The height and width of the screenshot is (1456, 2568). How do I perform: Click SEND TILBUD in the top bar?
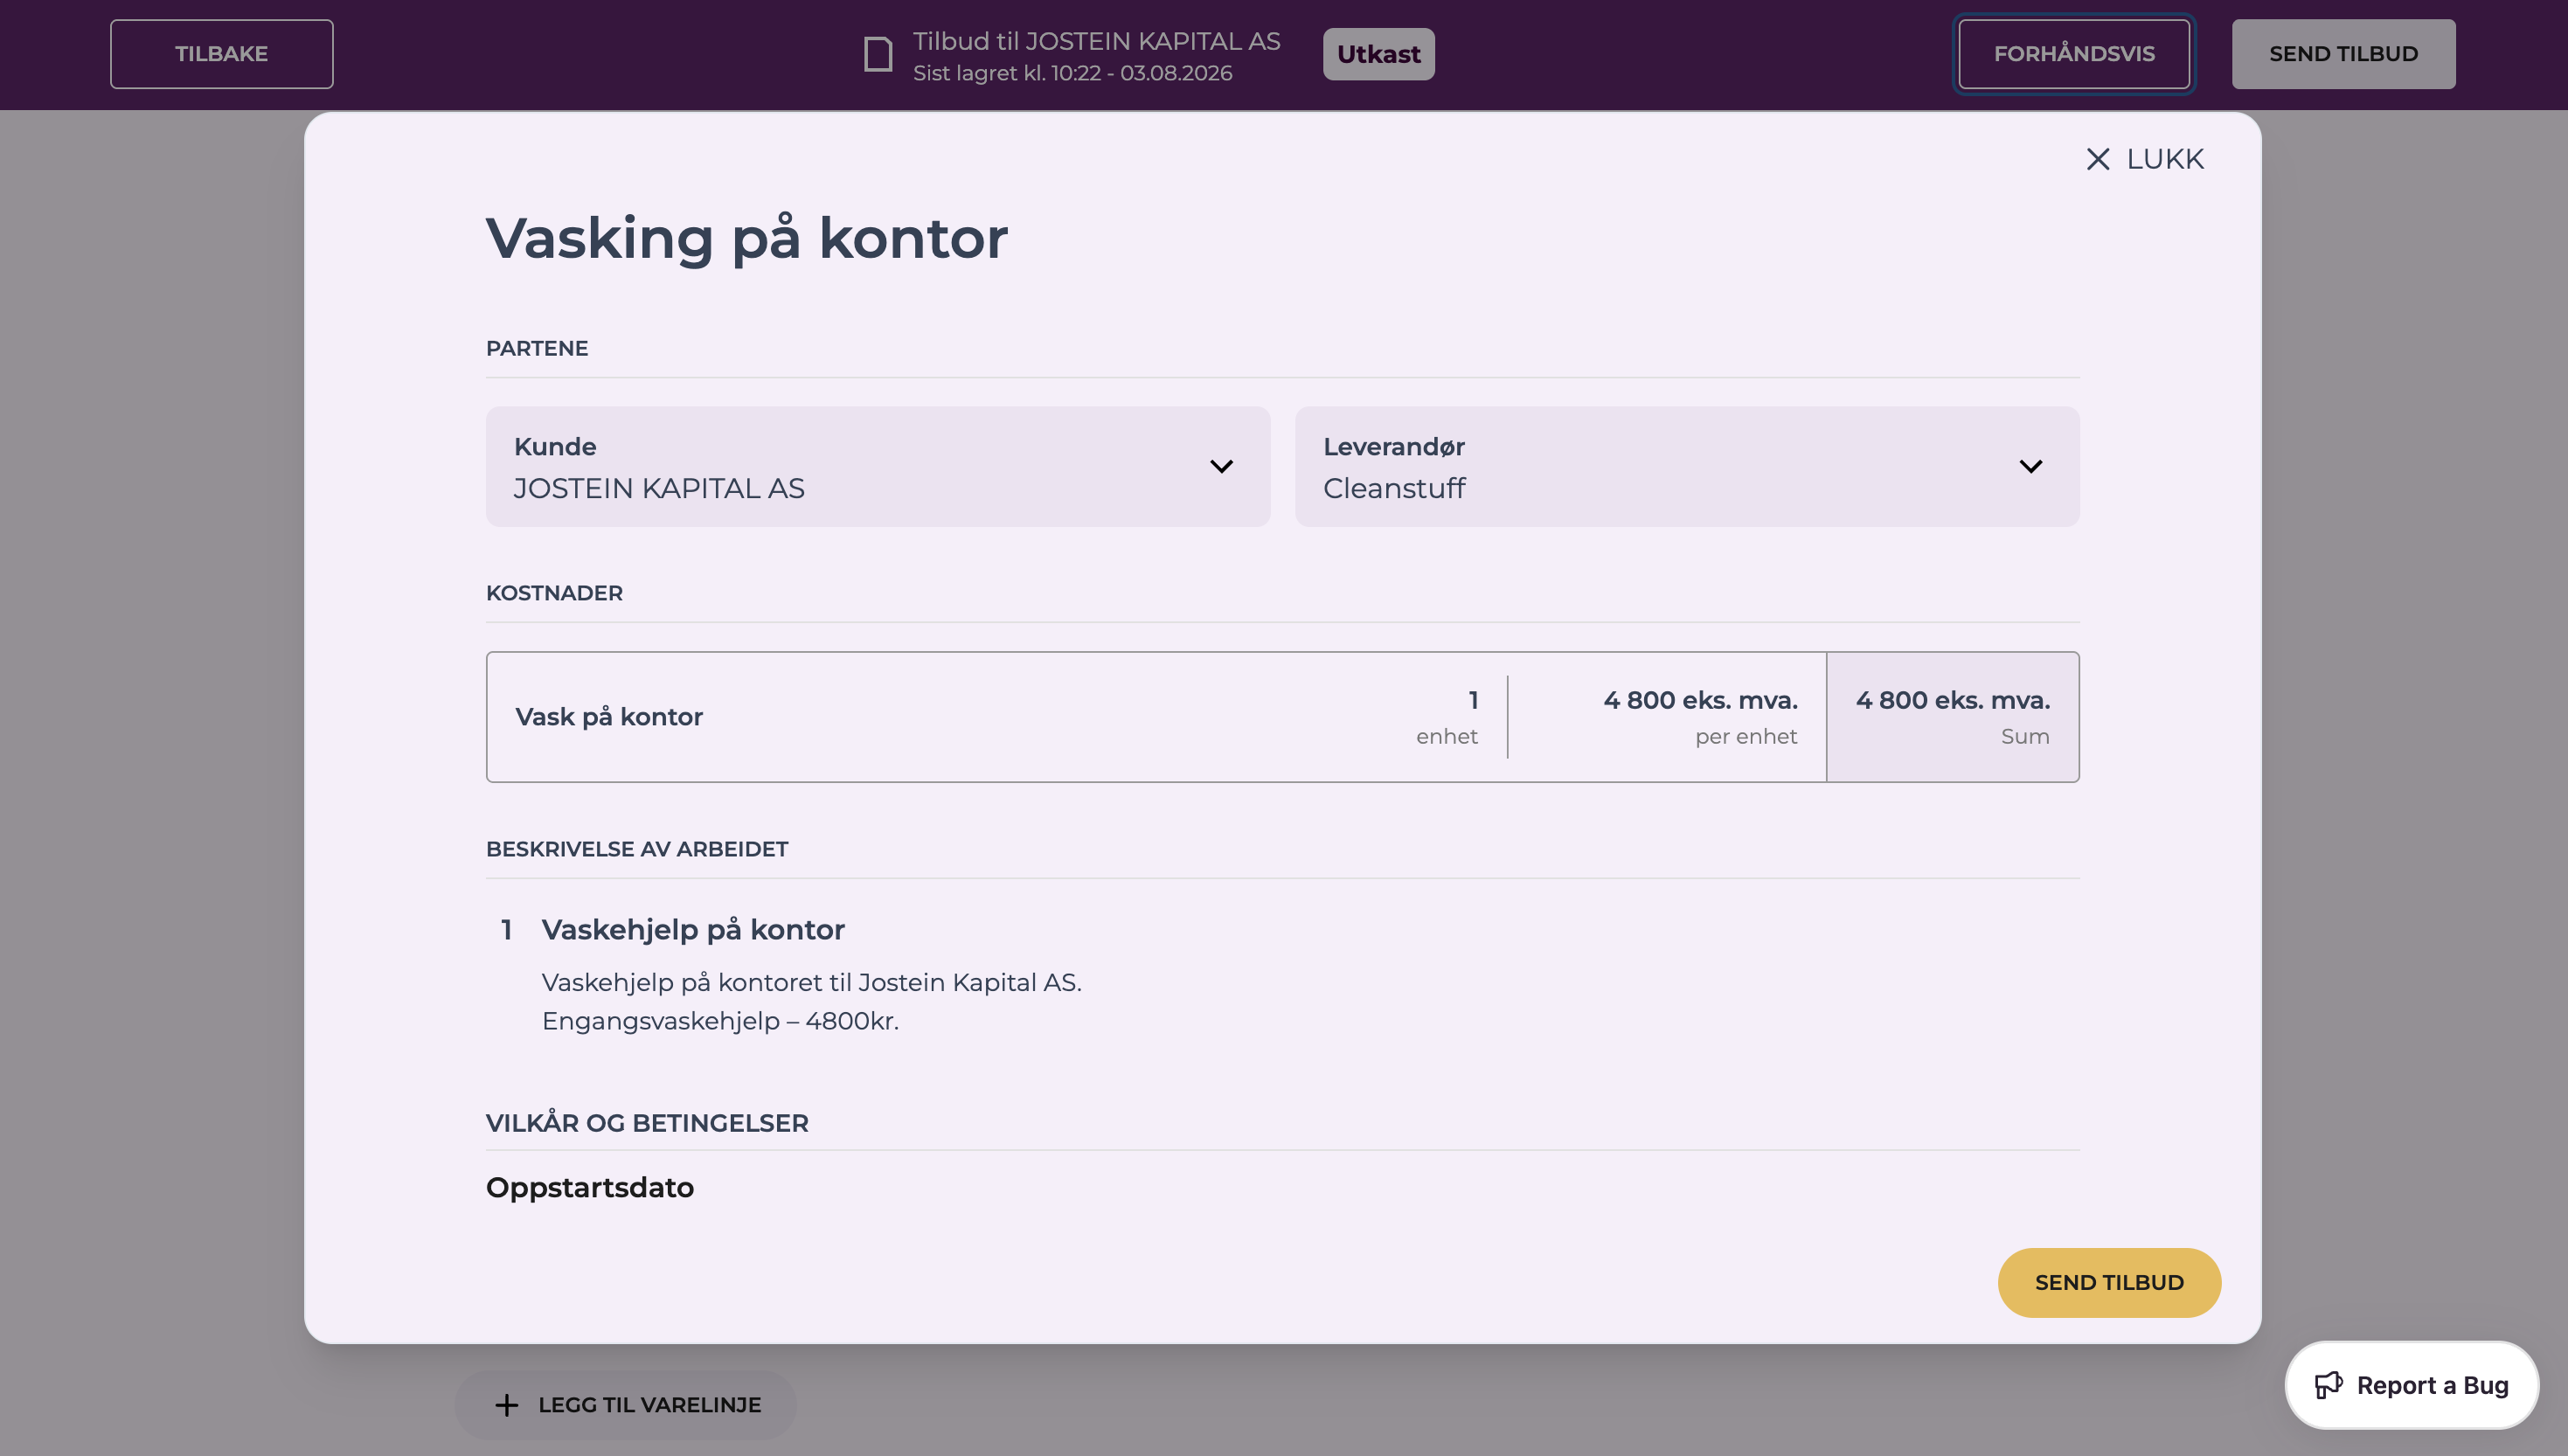point(2343,54)
